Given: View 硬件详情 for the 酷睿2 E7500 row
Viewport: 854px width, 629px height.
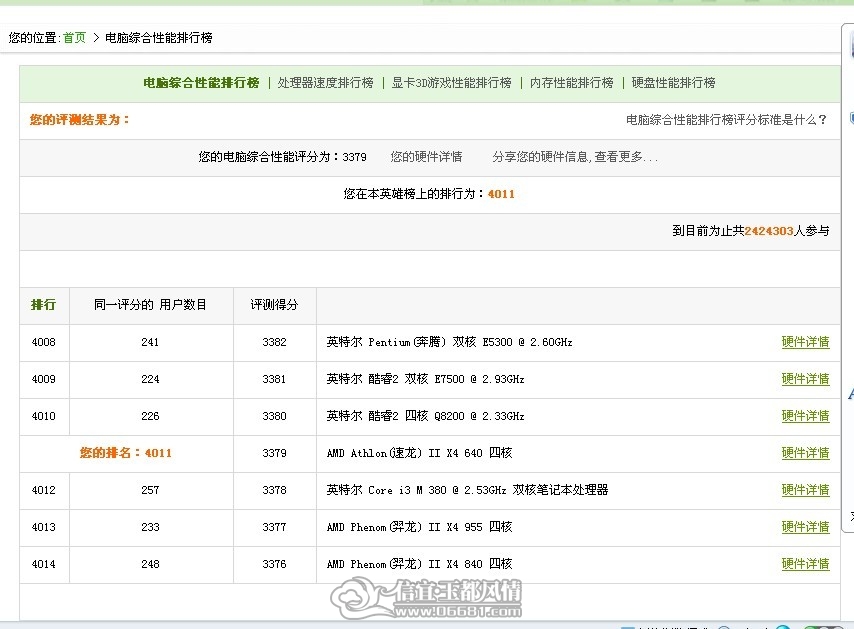Looking at the screenshot, I should 806,379.
